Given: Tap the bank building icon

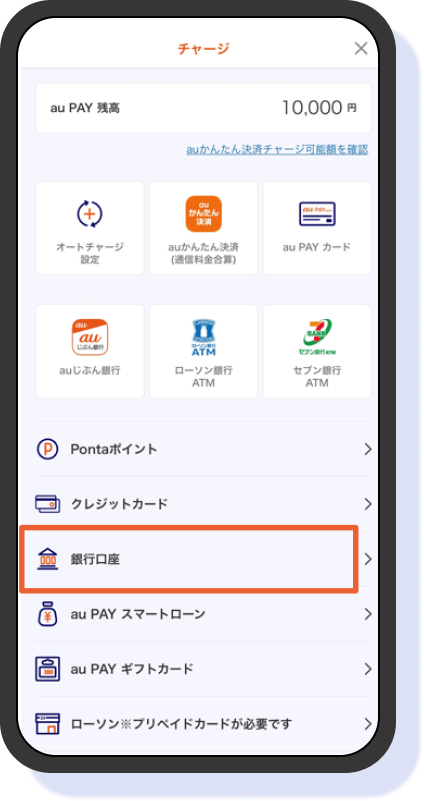Looking at the screenshot, I should [48, 559].
